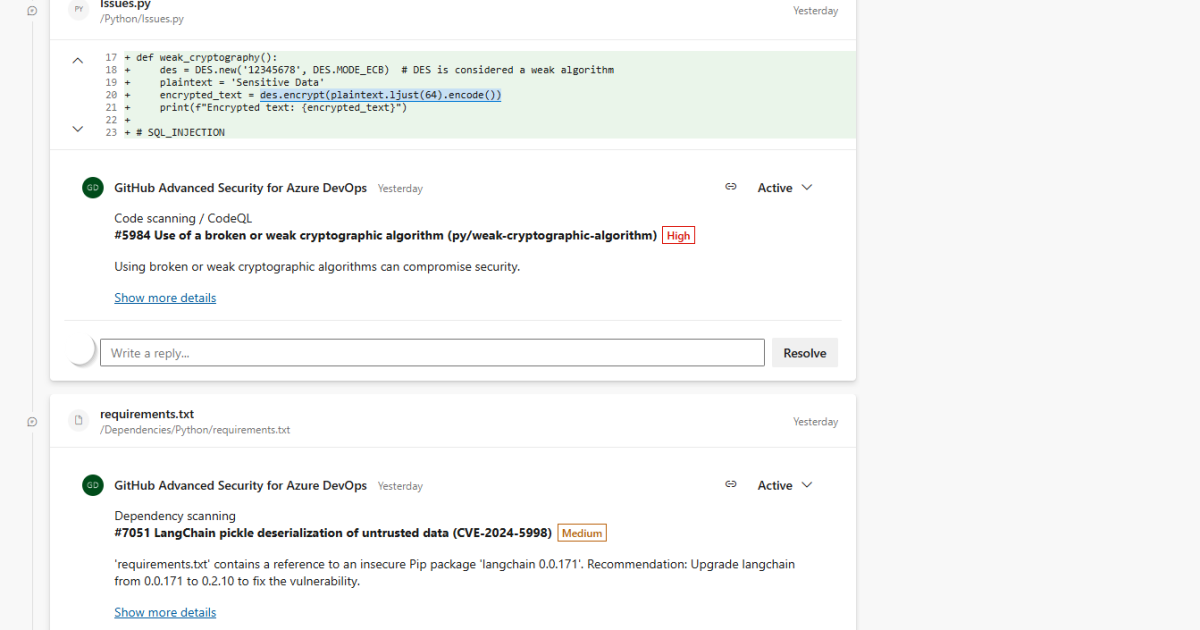Open alert #7051 LangChain pickle deserialization title
The width and height of the screenshot is (1200, 630).
pyautogui.click(x=334, y=534)
